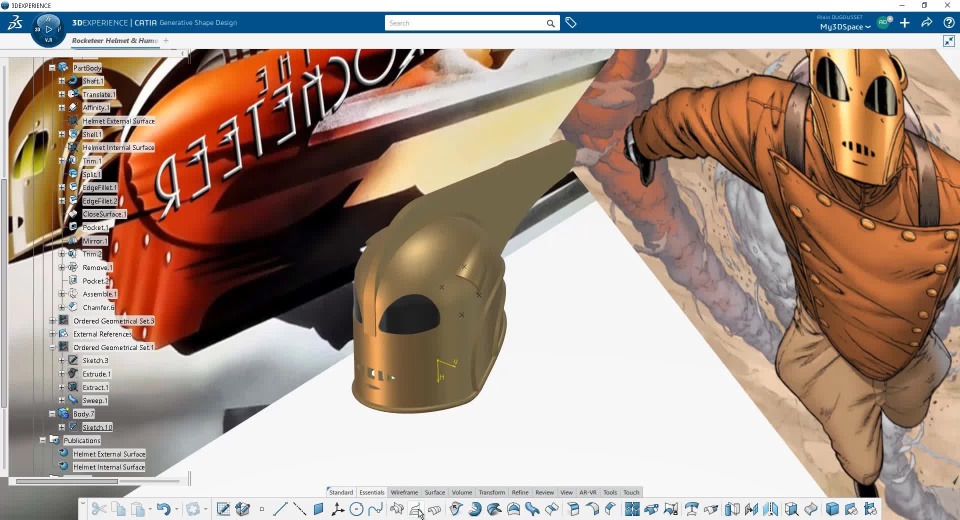Click the 3DS logo icon
Screen dimensions: 960x520
[x=15, y=23]
